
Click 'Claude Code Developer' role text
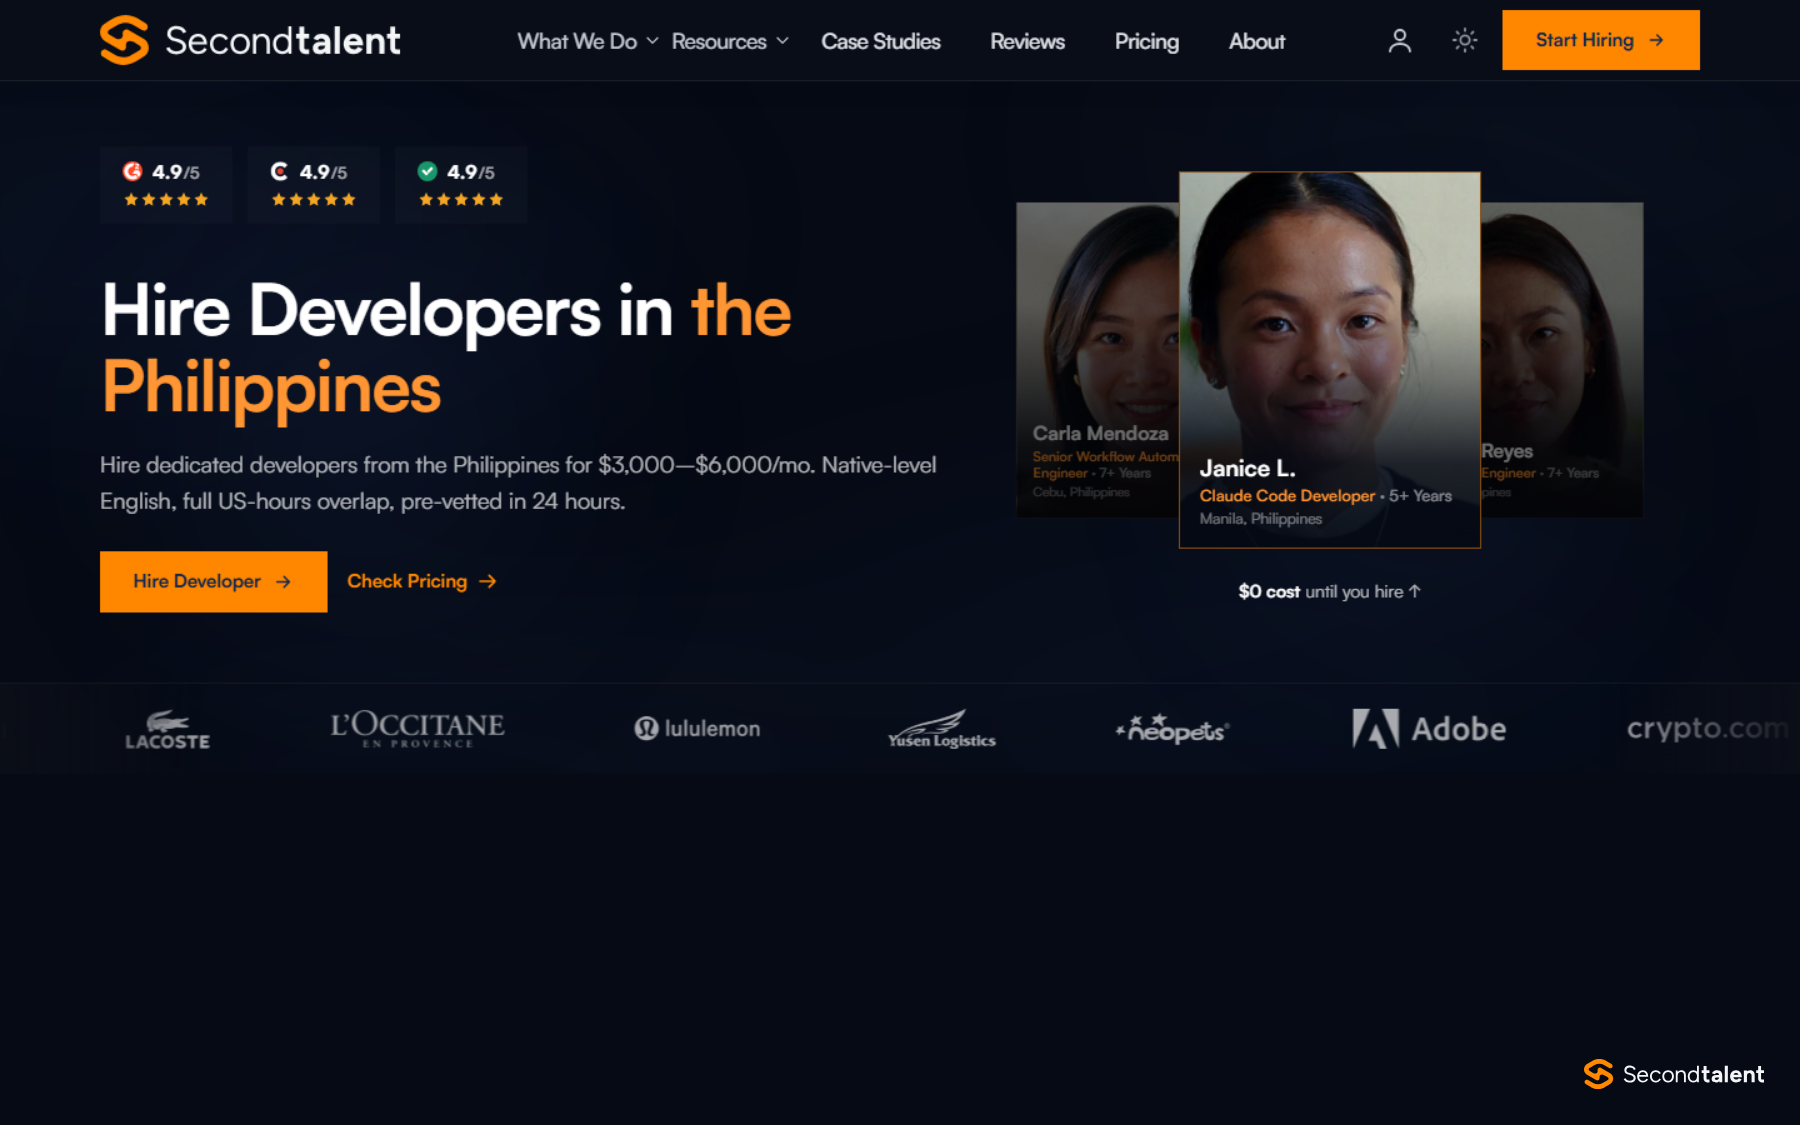[1287, 496]
